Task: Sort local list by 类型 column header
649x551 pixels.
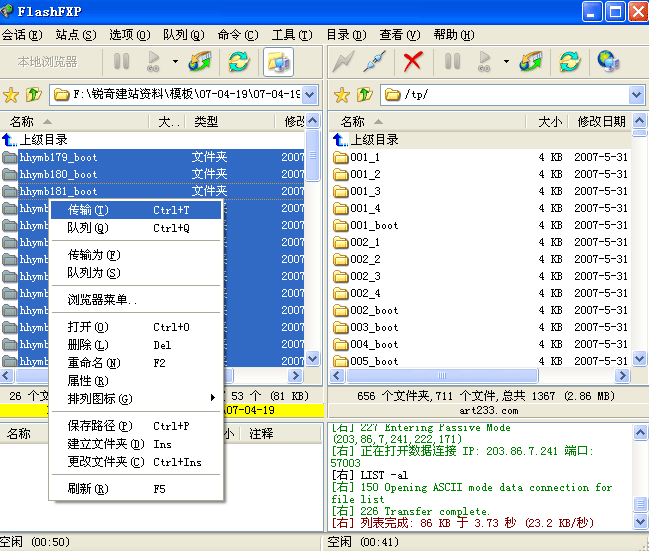Action: [x=229, y=122]
